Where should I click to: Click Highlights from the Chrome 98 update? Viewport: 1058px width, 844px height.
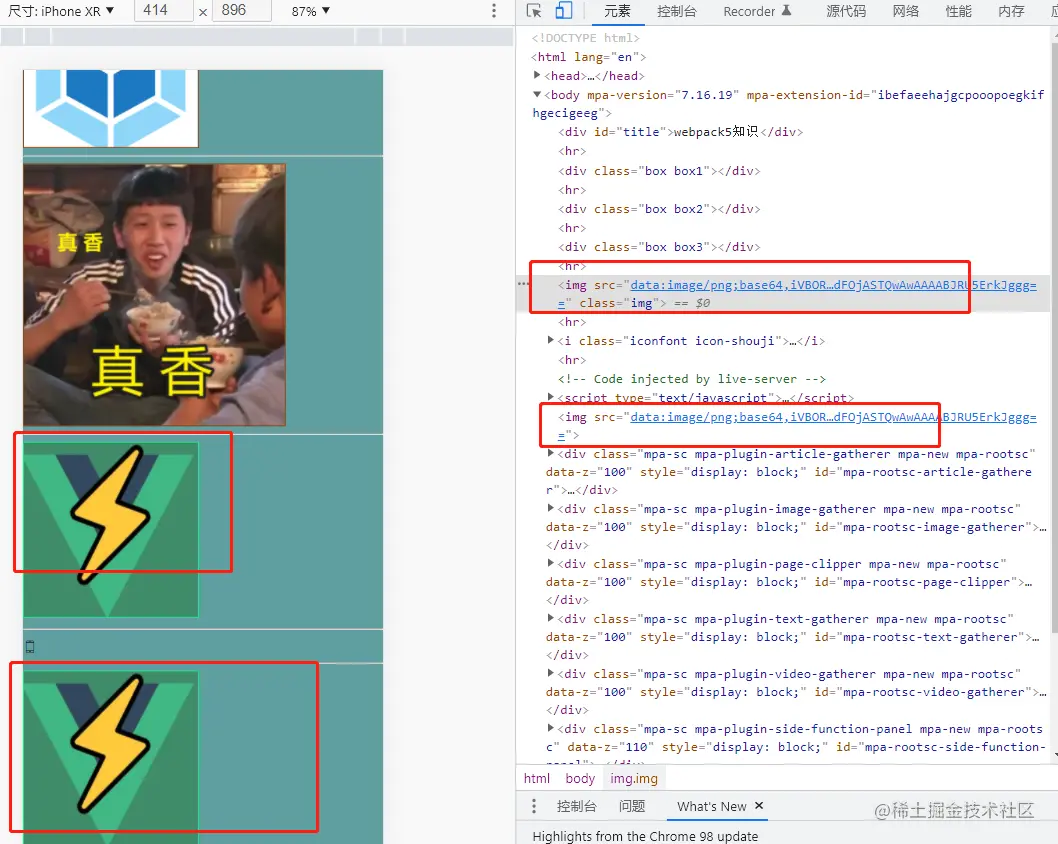pyautogui.click(x=645, y=836)
